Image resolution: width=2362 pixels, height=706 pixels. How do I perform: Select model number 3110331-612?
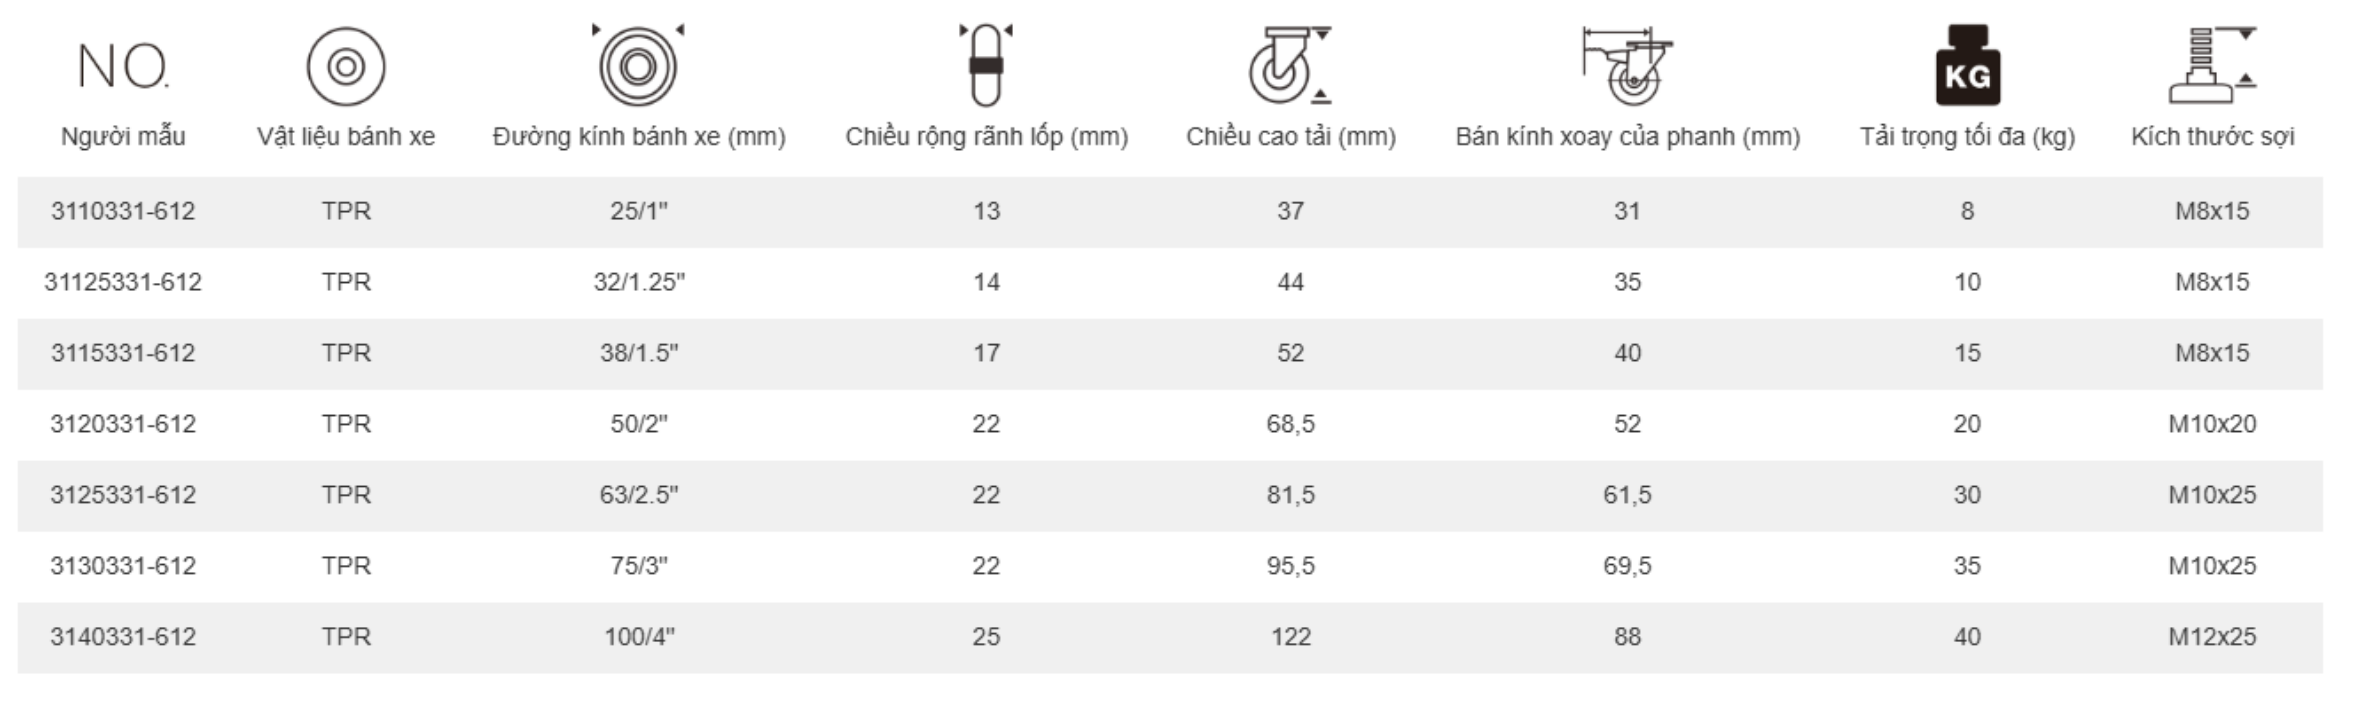tap(123, 211)
